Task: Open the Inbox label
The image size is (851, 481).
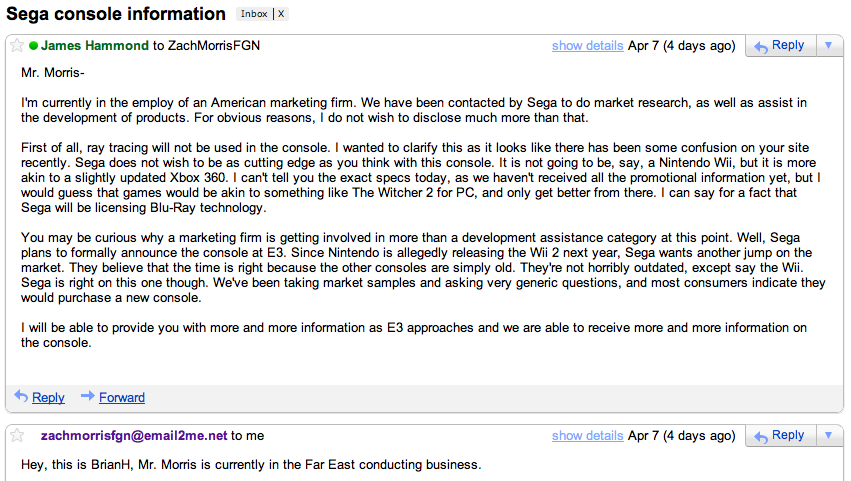Action: (x=254, y=14)
